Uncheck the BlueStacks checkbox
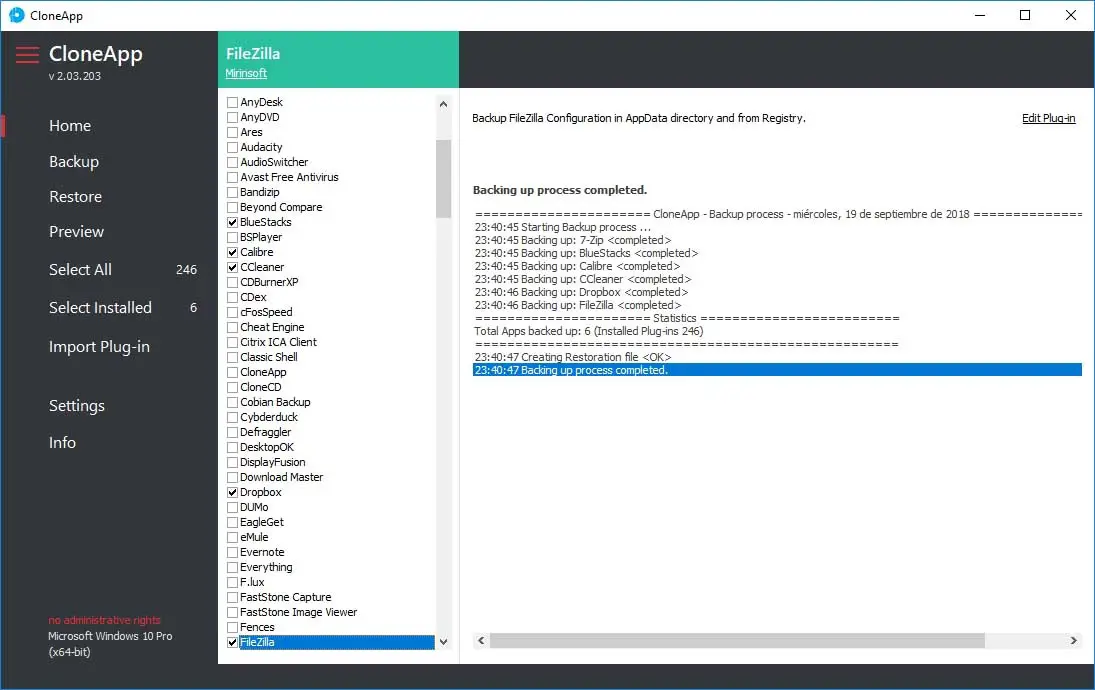1095x690 pixels. pos(233,223)
